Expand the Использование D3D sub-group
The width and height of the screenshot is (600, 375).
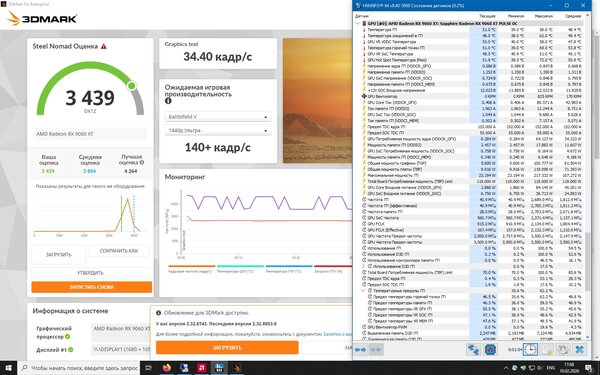click(x=364, y=266)
